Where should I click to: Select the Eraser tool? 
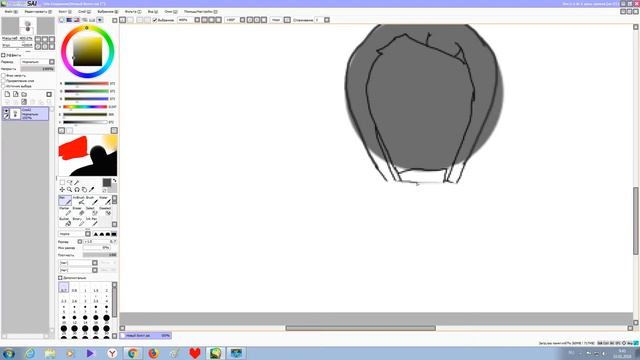click(79, 211)
